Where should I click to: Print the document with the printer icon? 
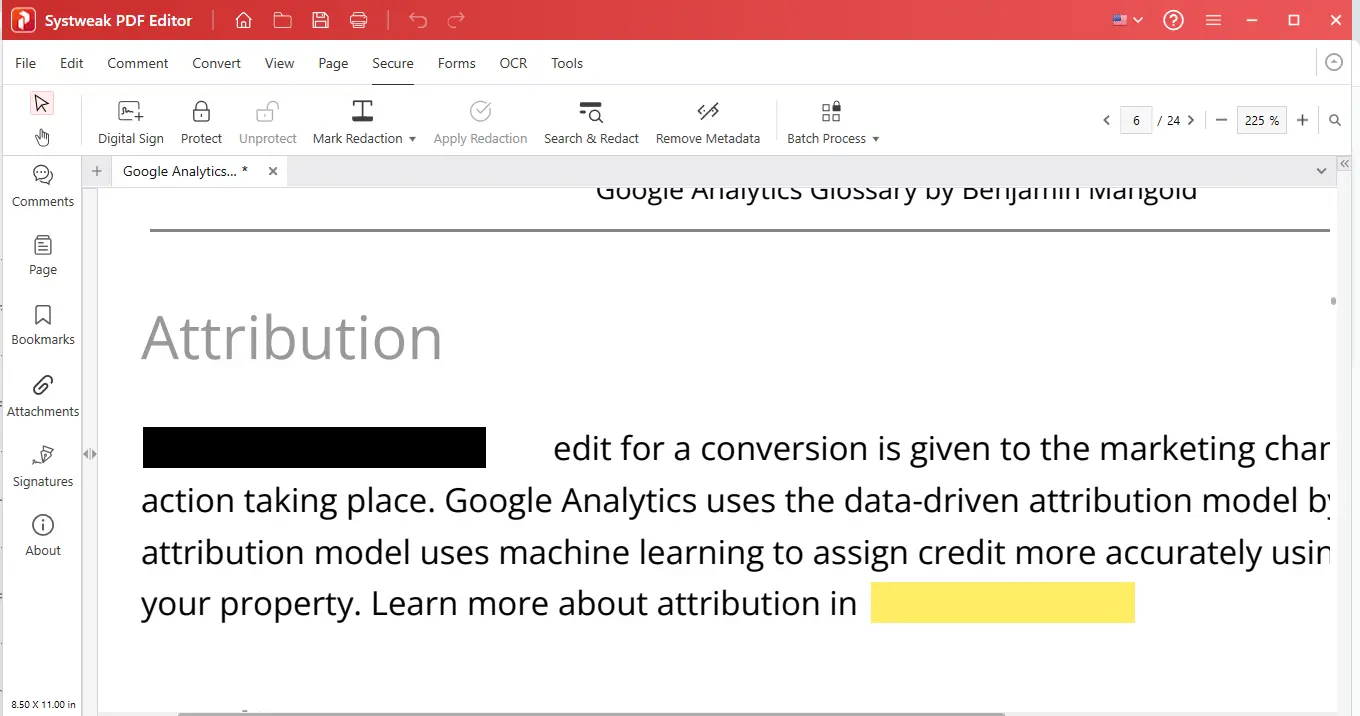[x=359, y=20]
